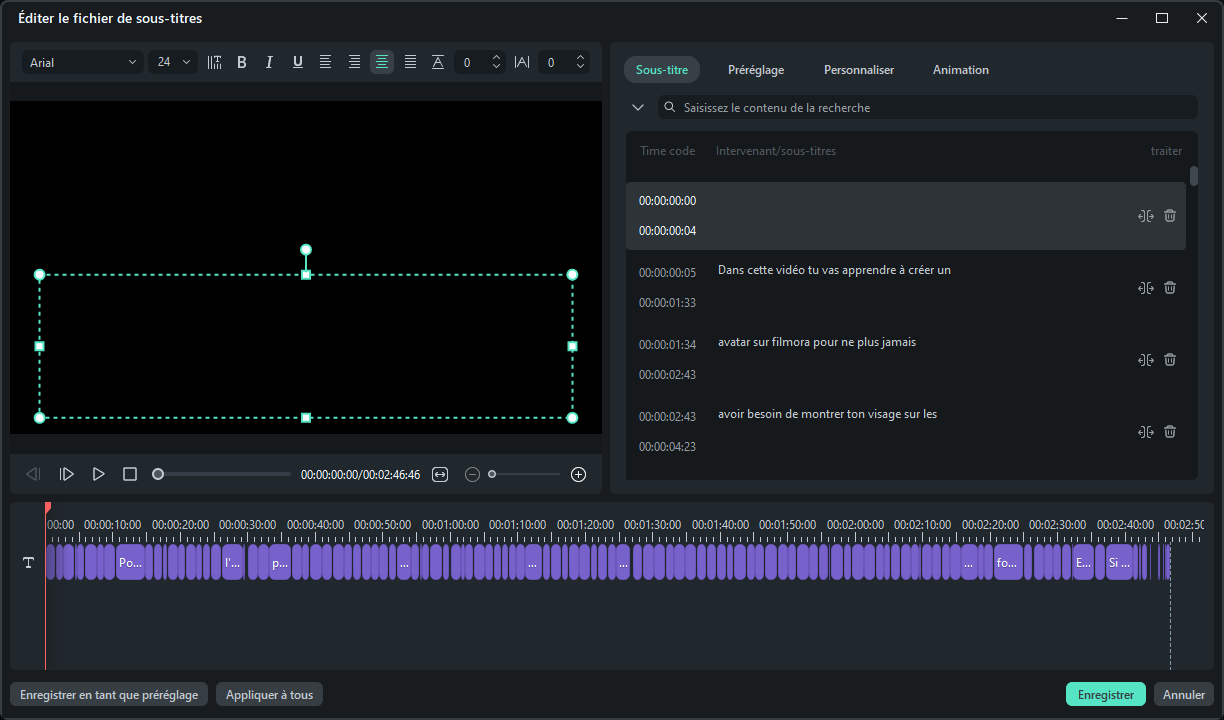Collapse the search options chevron
The height and width of the screenshot is (720, 1224).
point(638,107)
